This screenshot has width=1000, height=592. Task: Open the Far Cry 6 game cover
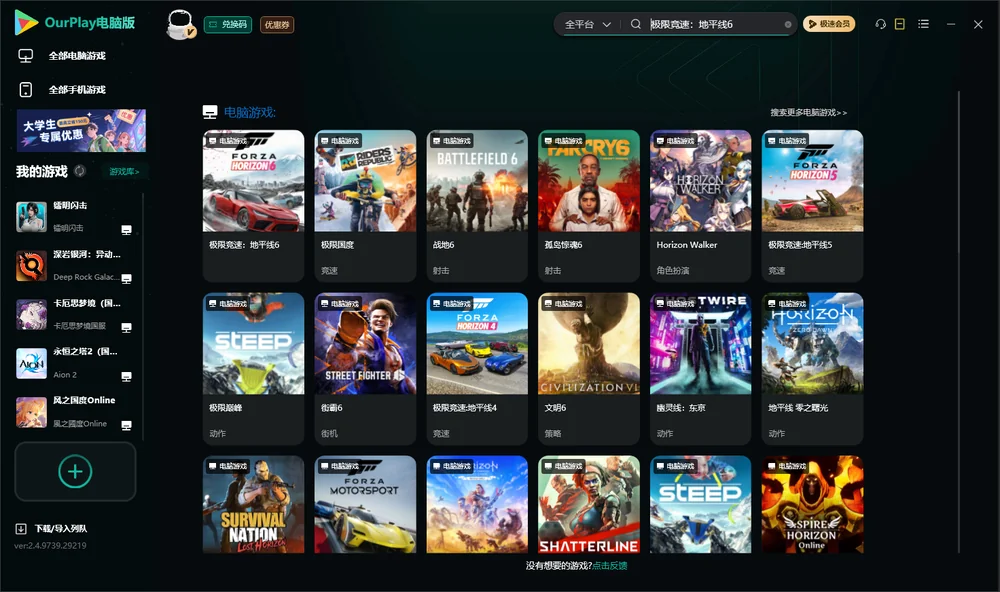click(x=589, y=181)
